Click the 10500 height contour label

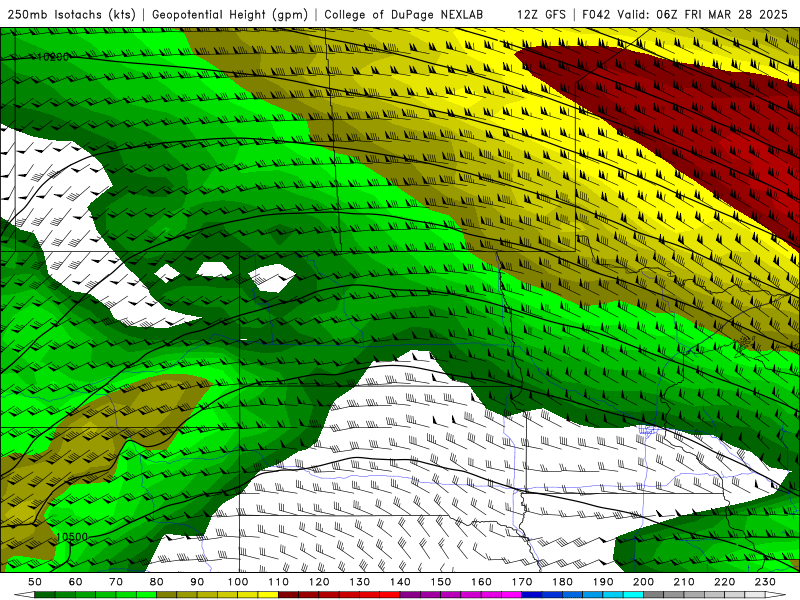coord(72,537)
